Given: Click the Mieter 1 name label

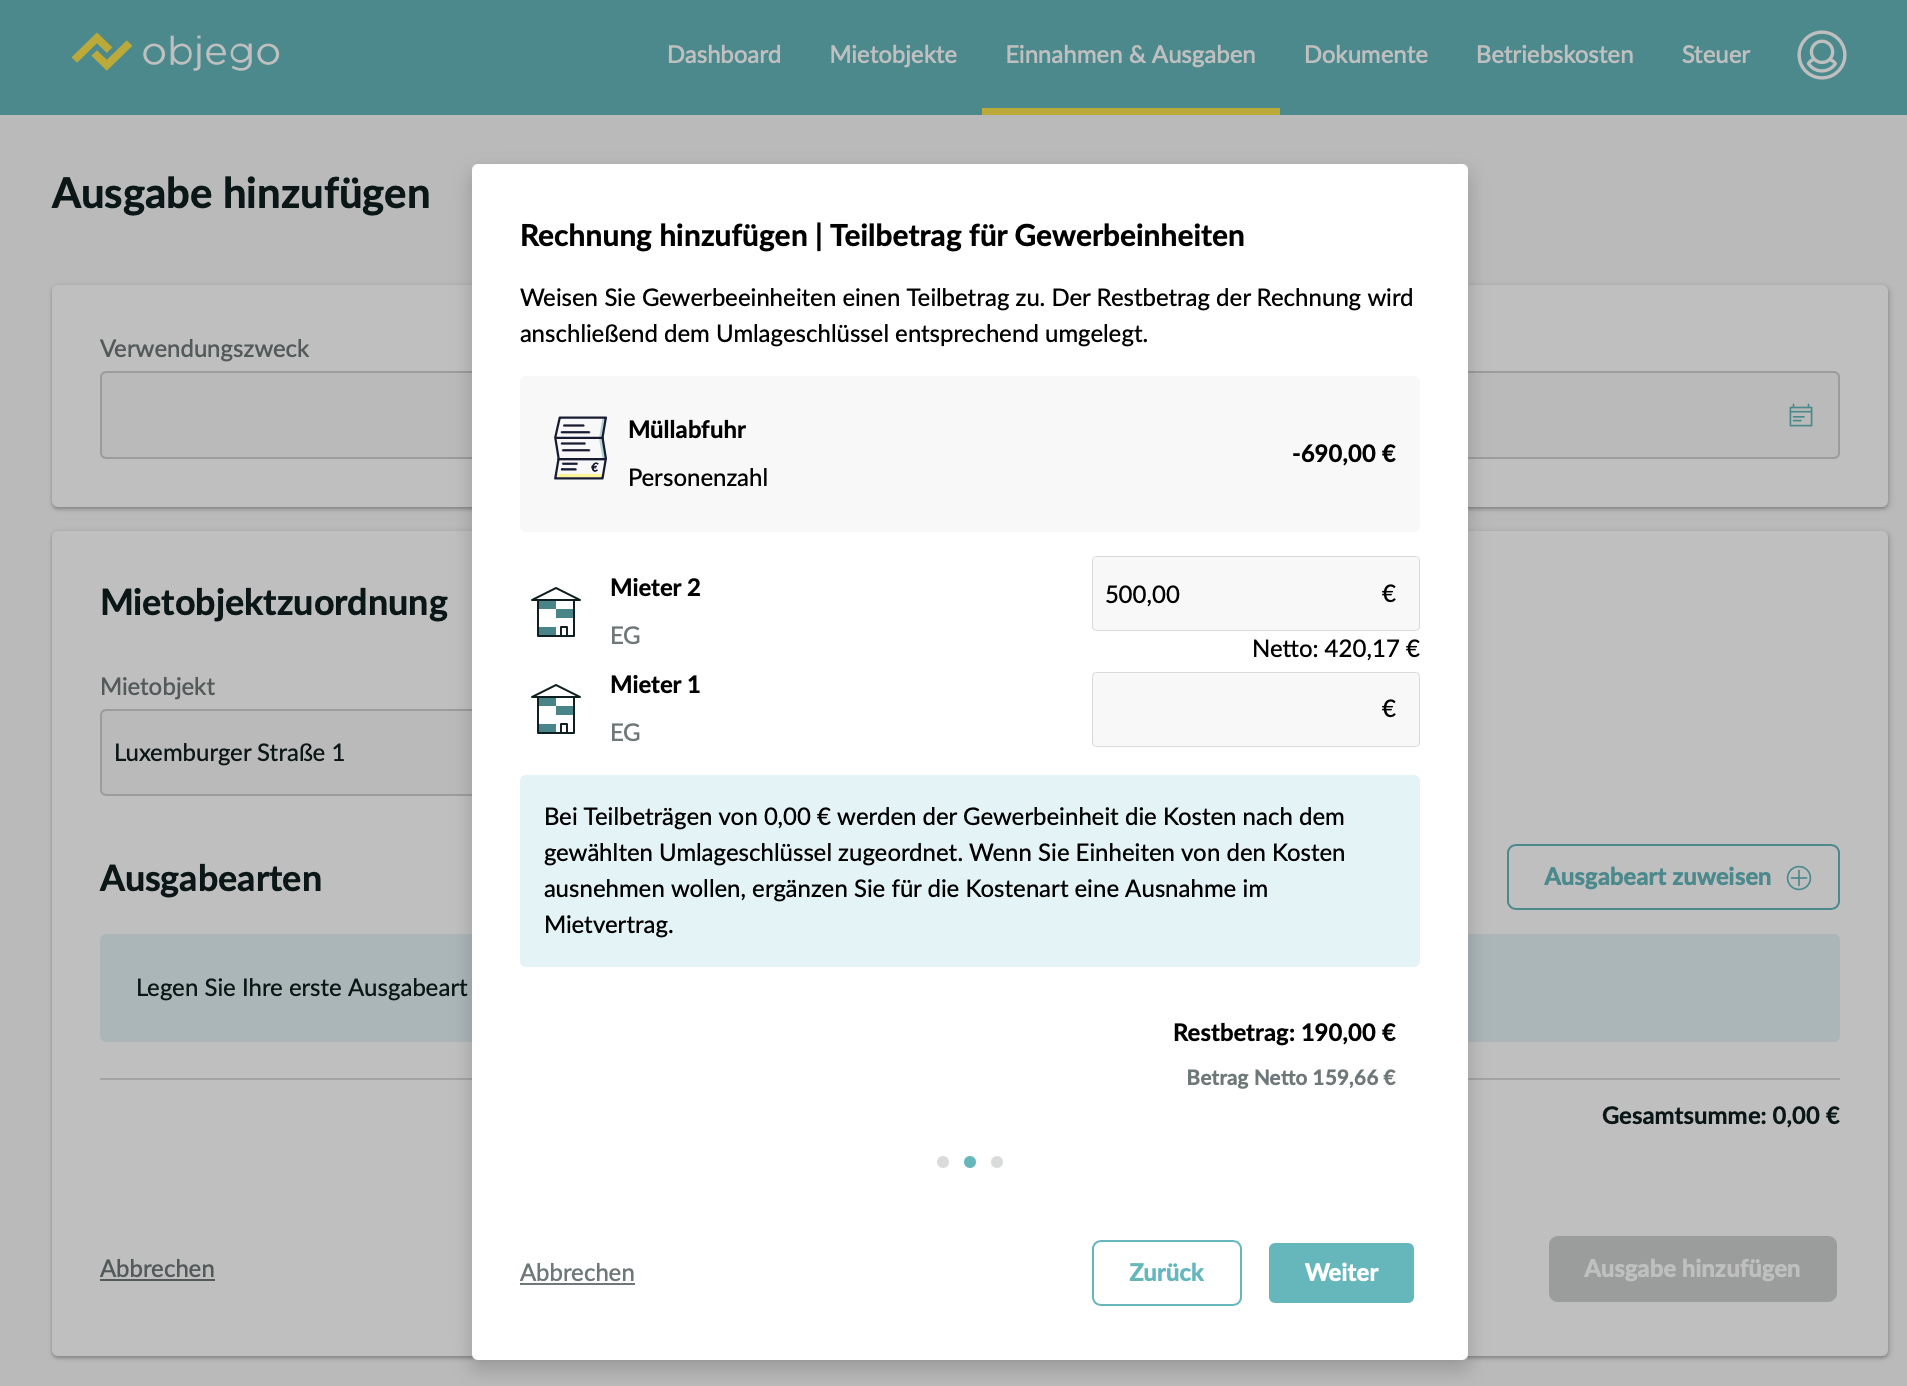Looking at the screenshot, I should point(655,685).
